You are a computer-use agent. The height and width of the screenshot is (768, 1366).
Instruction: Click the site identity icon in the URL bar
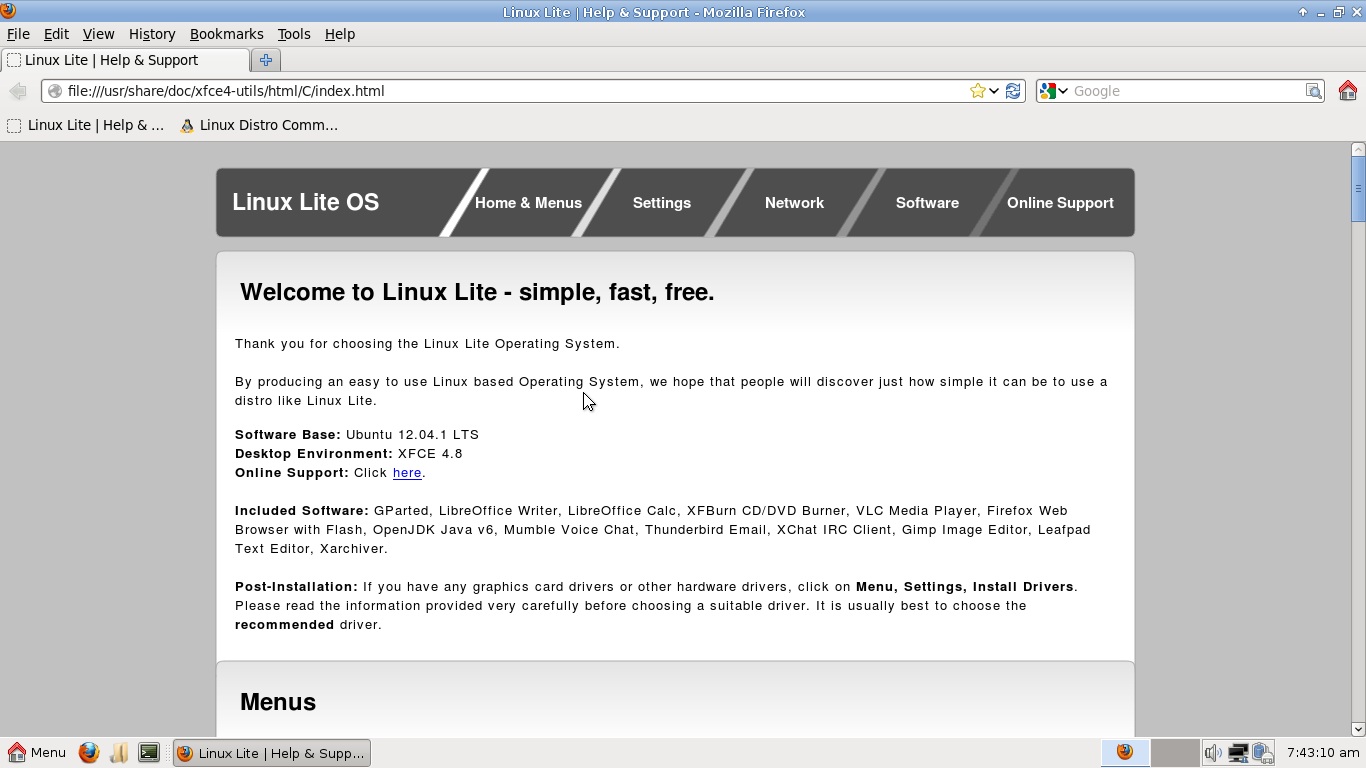55,91
